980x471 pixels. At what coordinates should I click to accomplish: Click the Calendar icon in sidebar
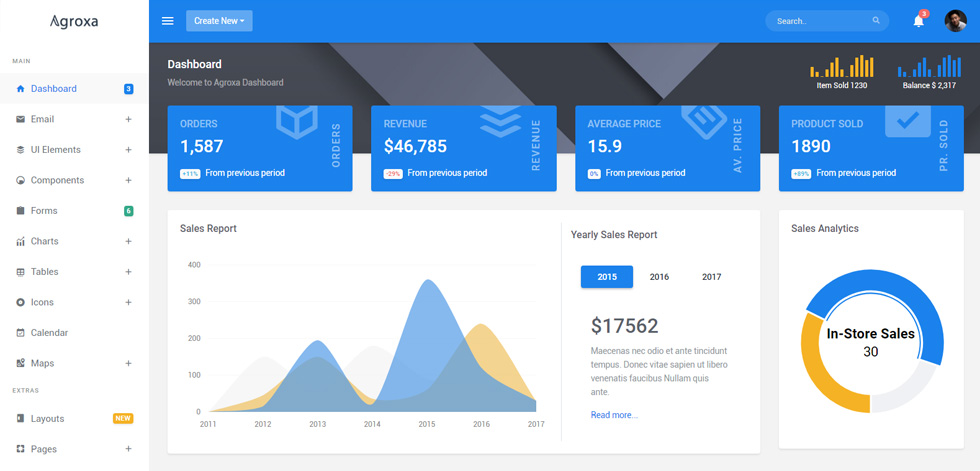click(x=20, y=333)
